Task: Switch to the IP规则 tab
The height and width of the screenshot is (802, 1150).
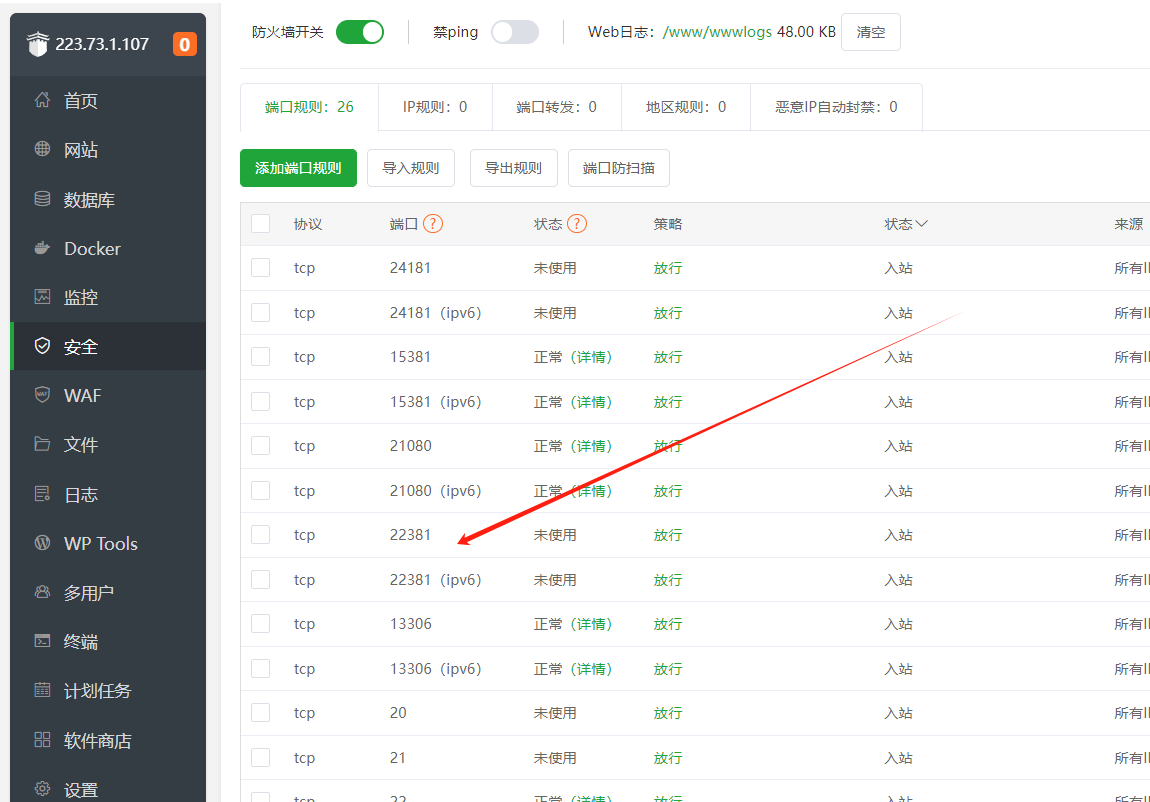Action: 435,107
